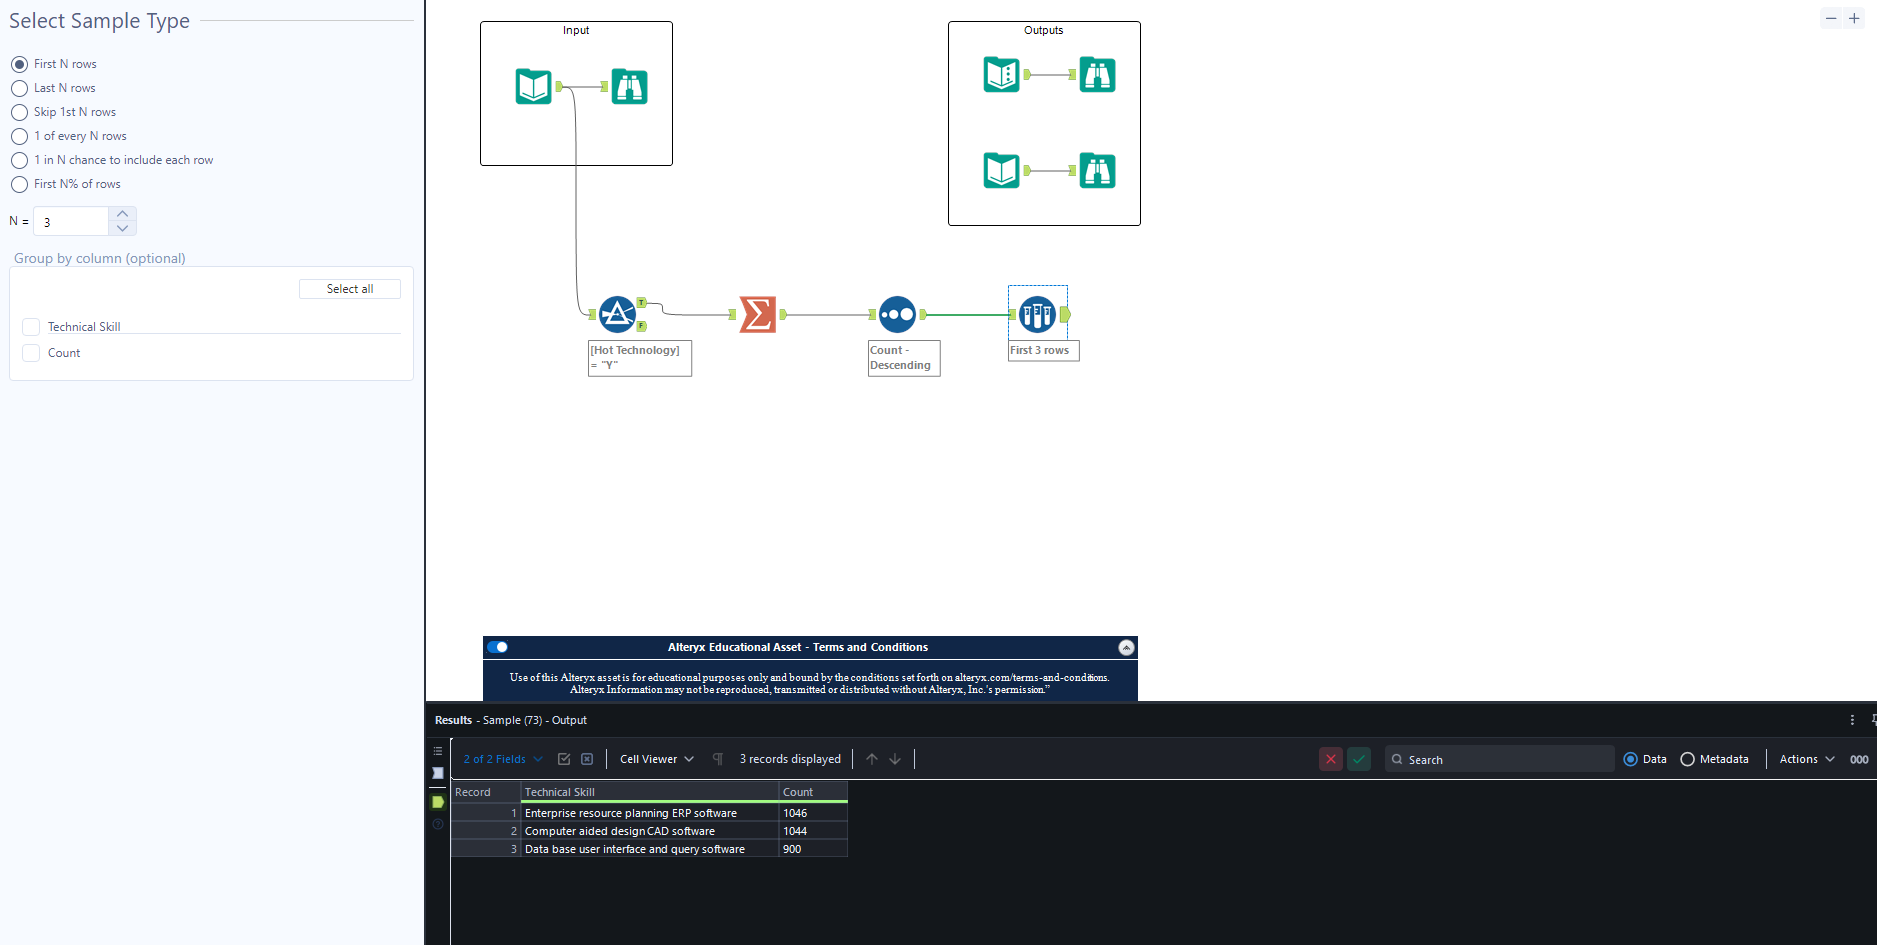Apply data changes with green checkmark
Screen dimensions: 1877x945
click(x=1359, y=759)
